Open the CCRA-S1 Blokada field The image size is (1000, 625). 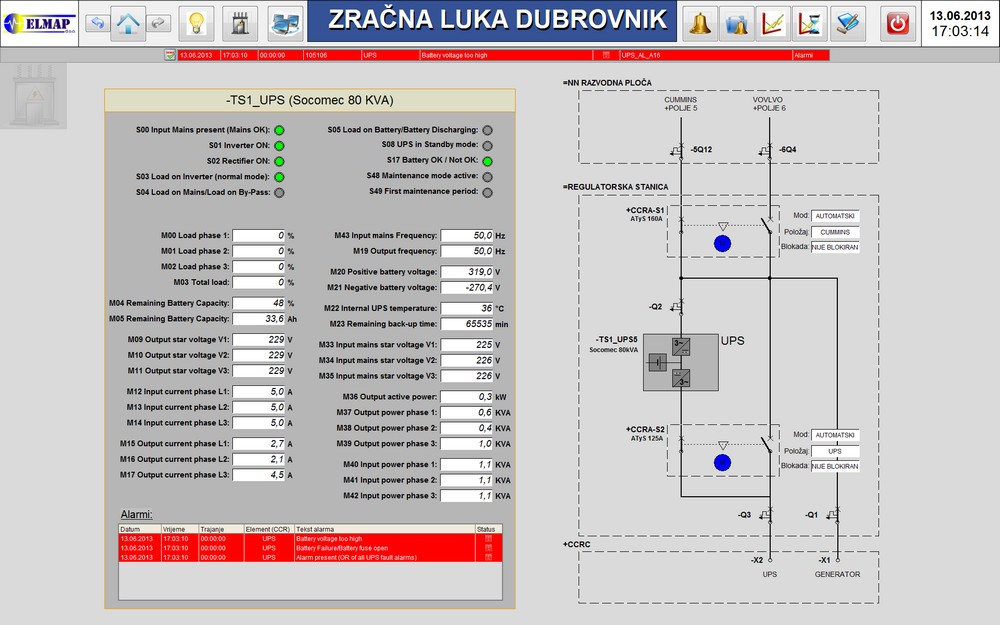point(835,247)
